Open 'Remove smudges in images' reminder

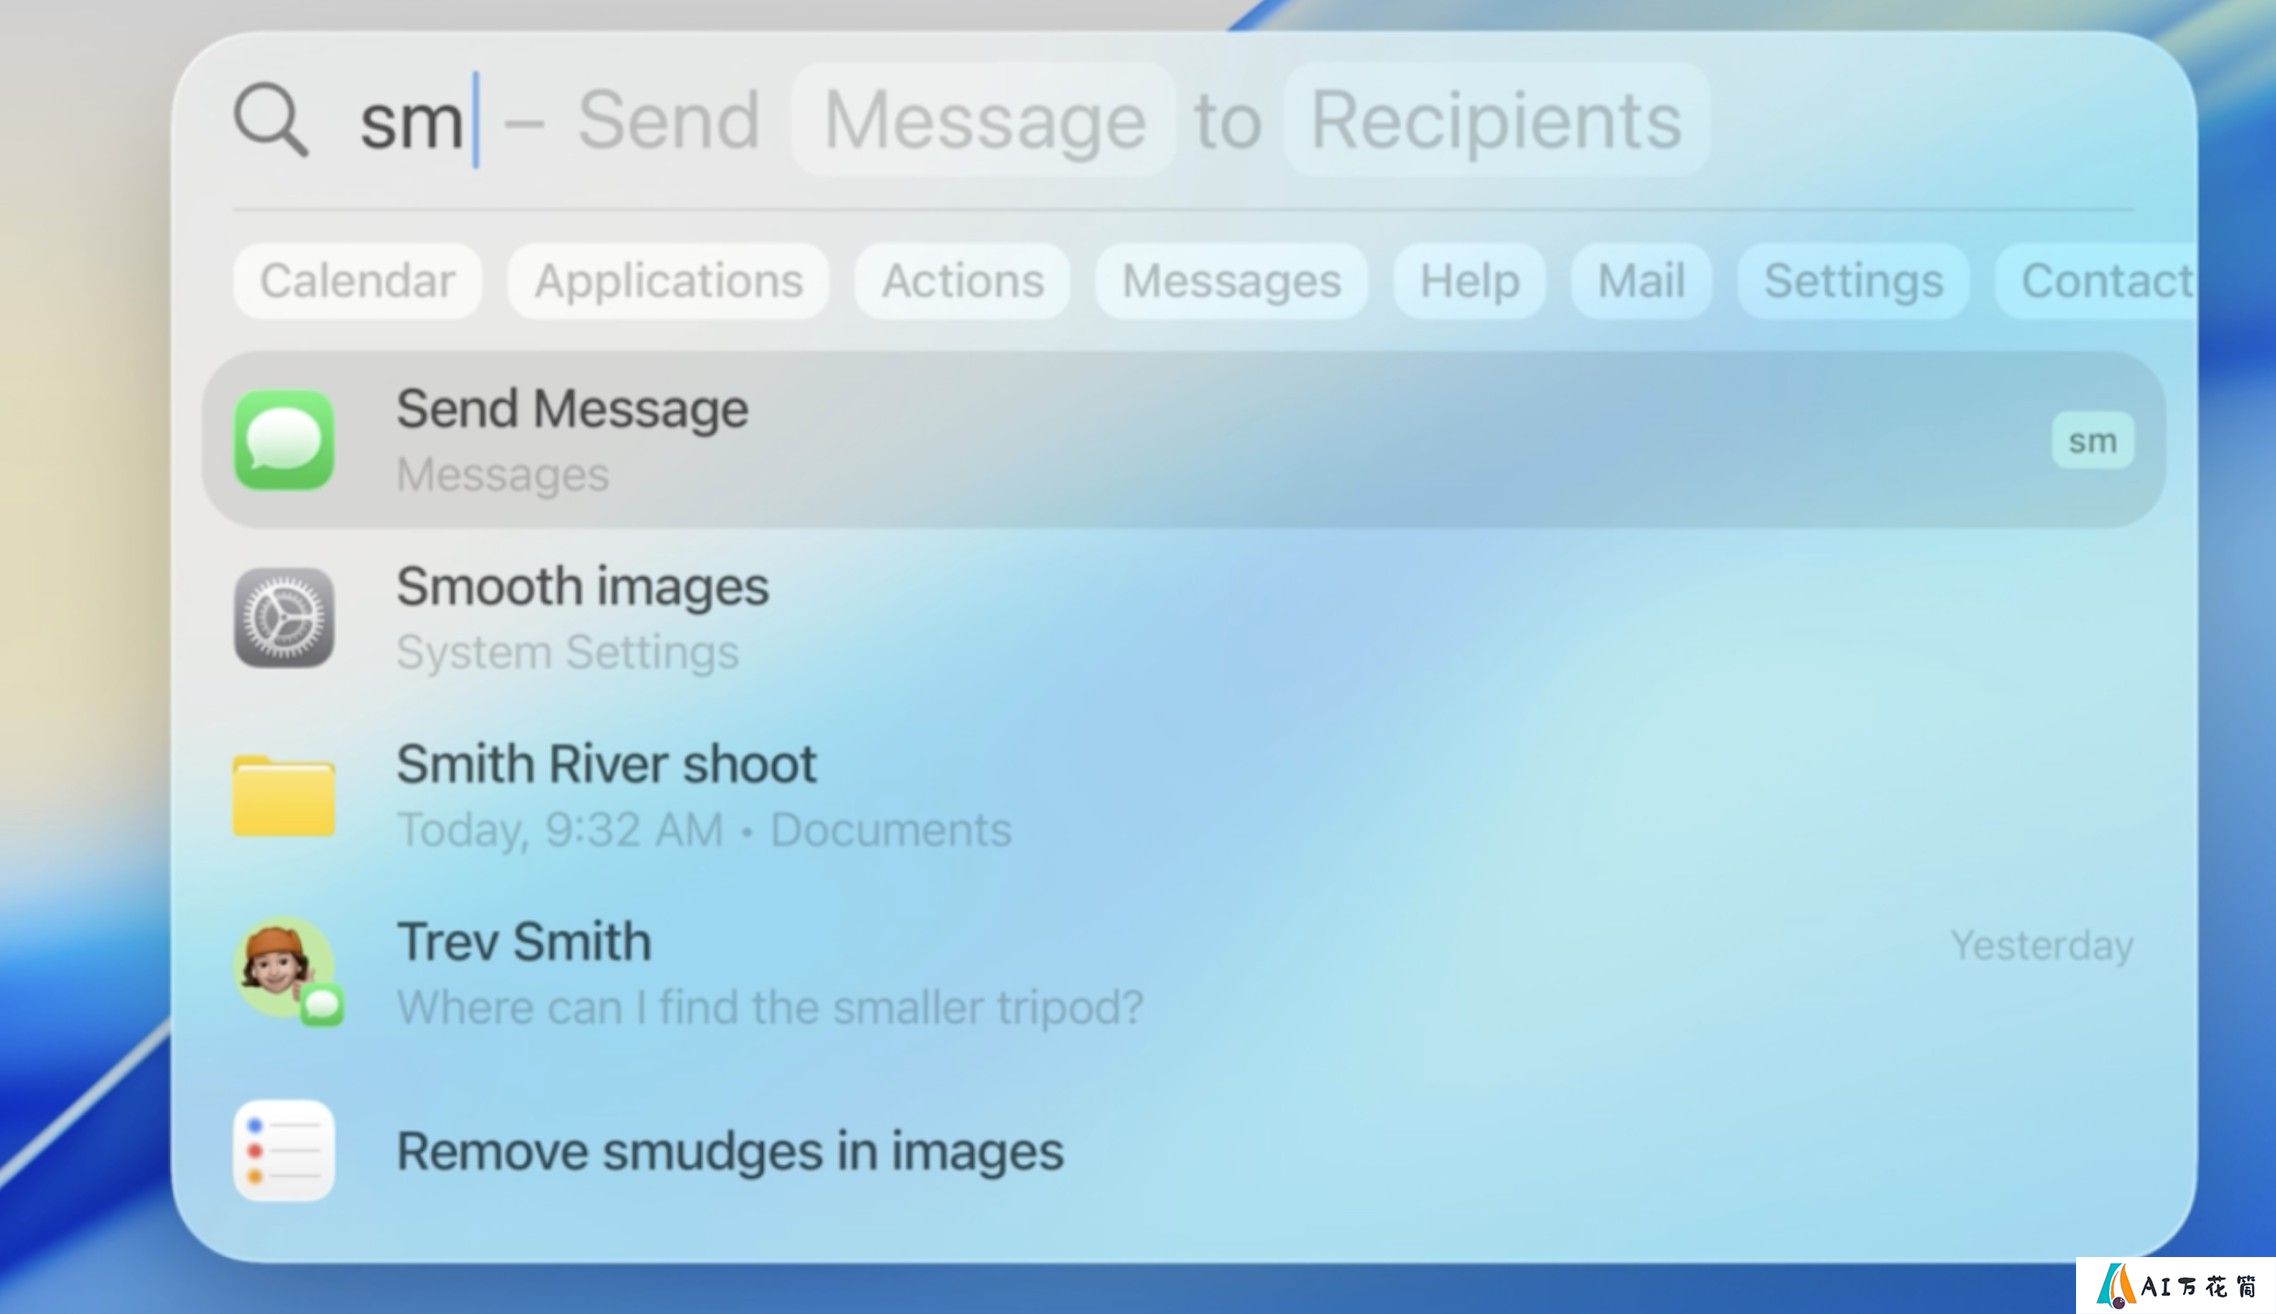click(x=1184, y=1151)
